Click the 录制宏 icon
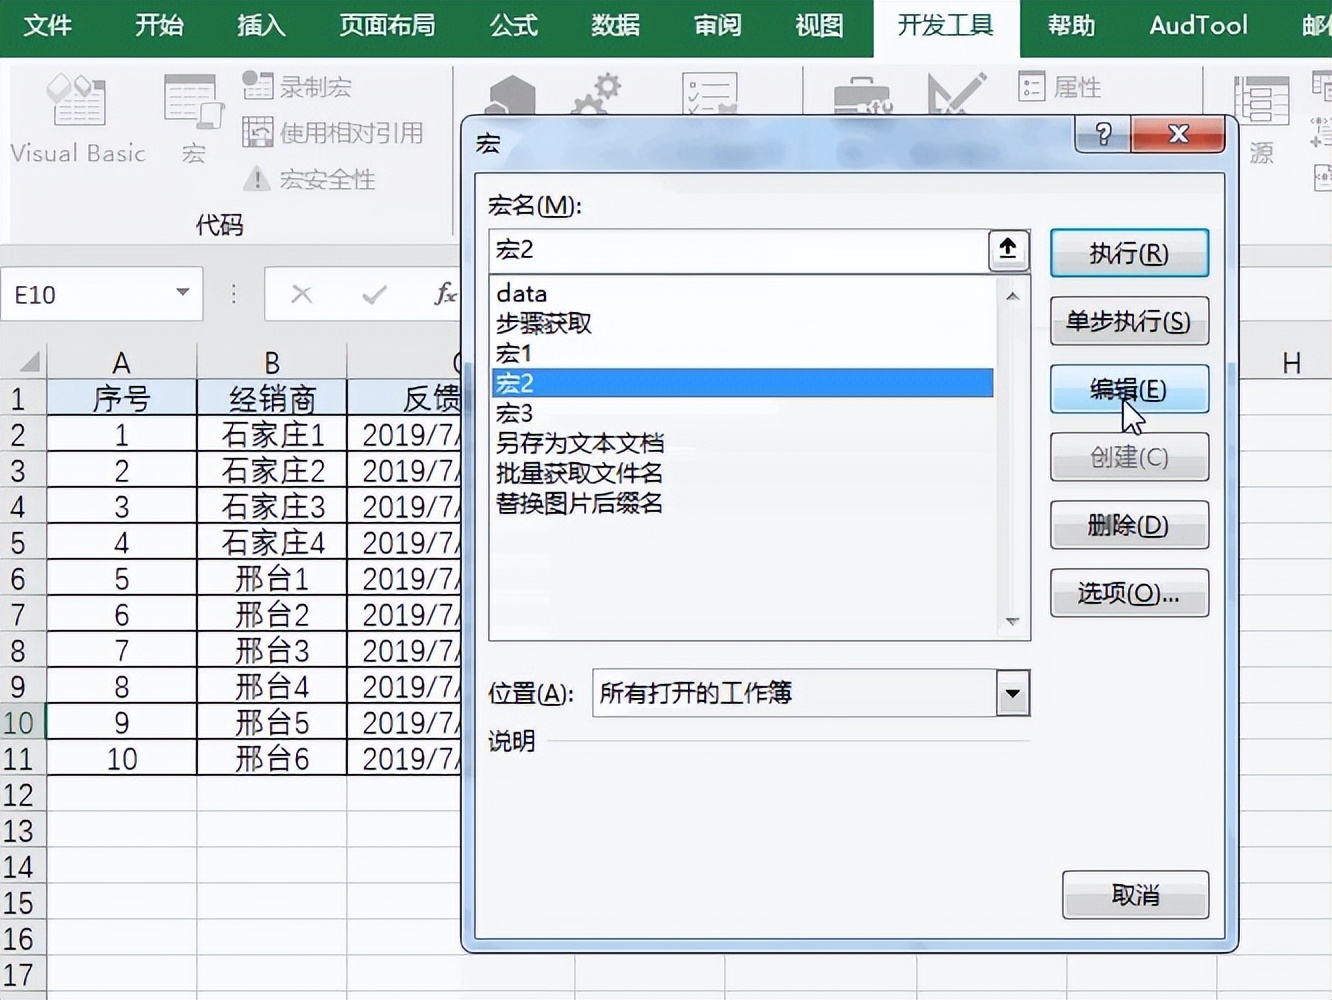Image resolution: width=1332 pixels, height=1000 pixels. point(257,87)
